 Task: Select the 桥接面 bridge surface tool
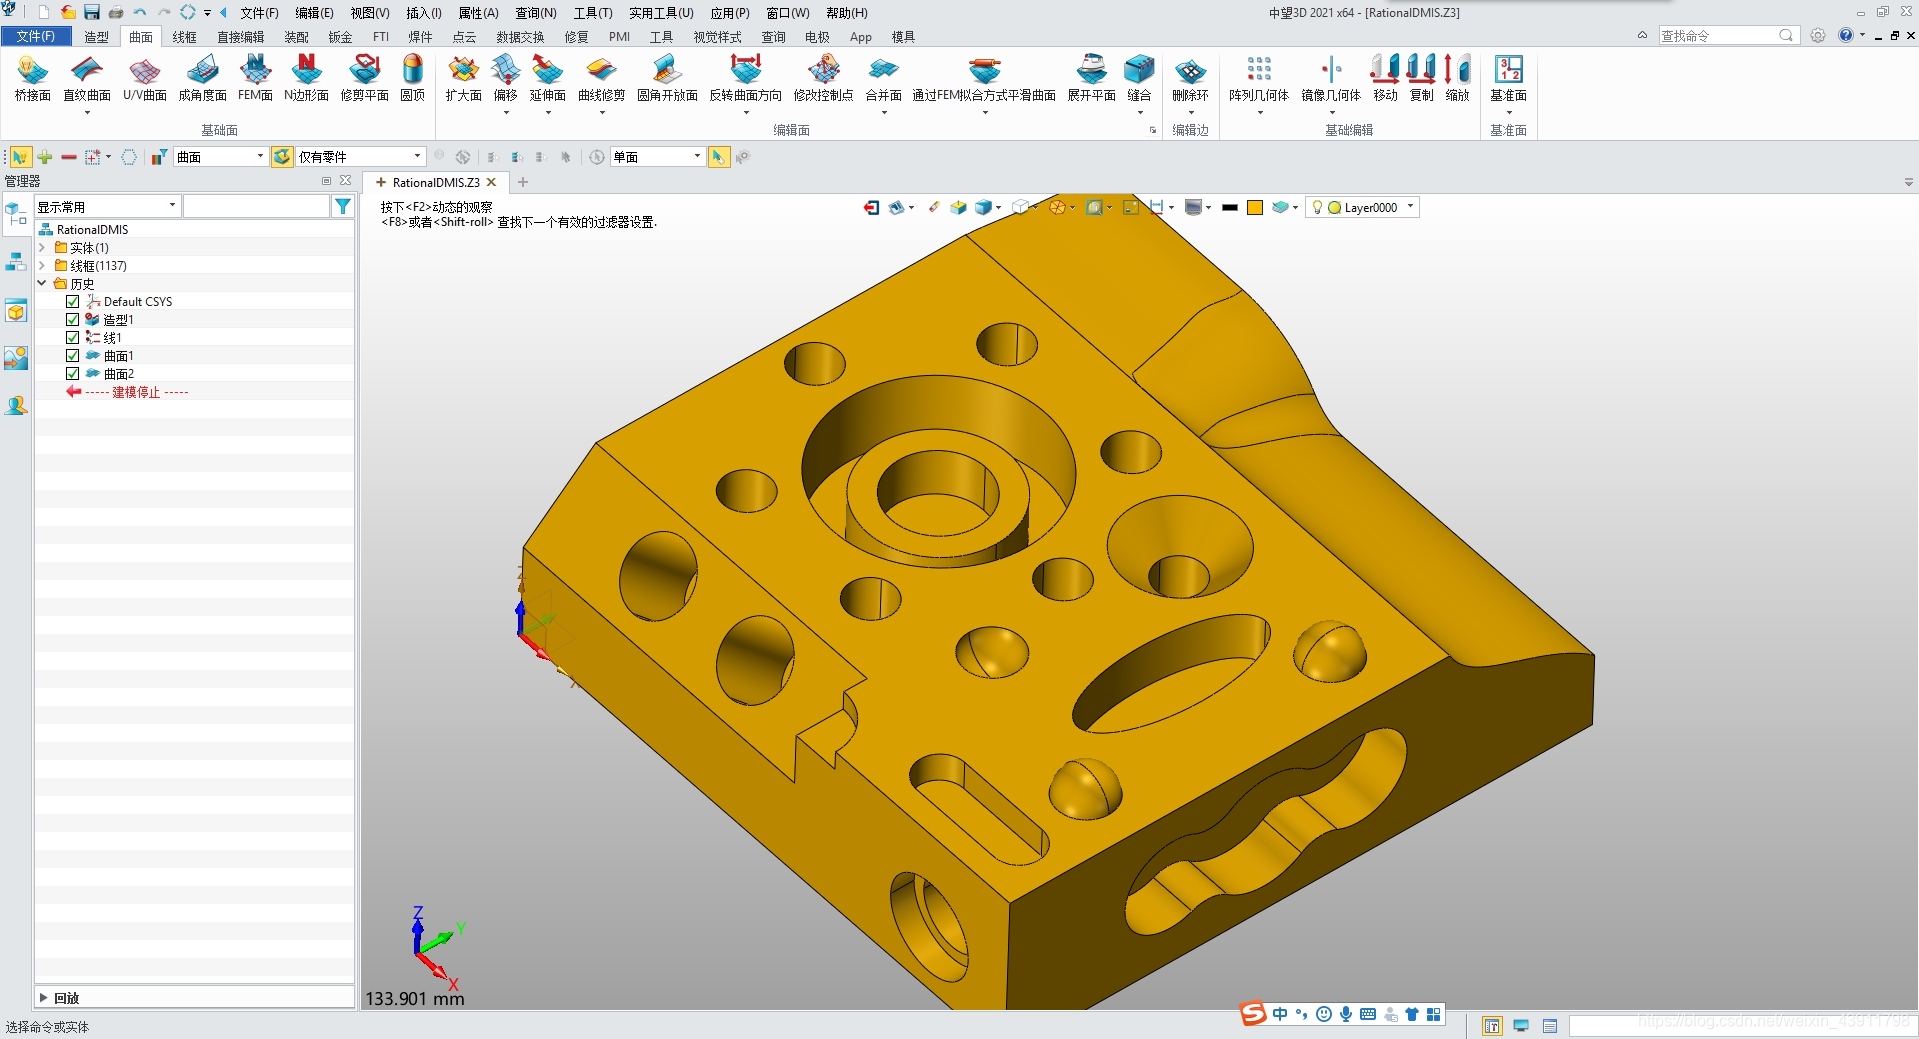pos(32,78)
